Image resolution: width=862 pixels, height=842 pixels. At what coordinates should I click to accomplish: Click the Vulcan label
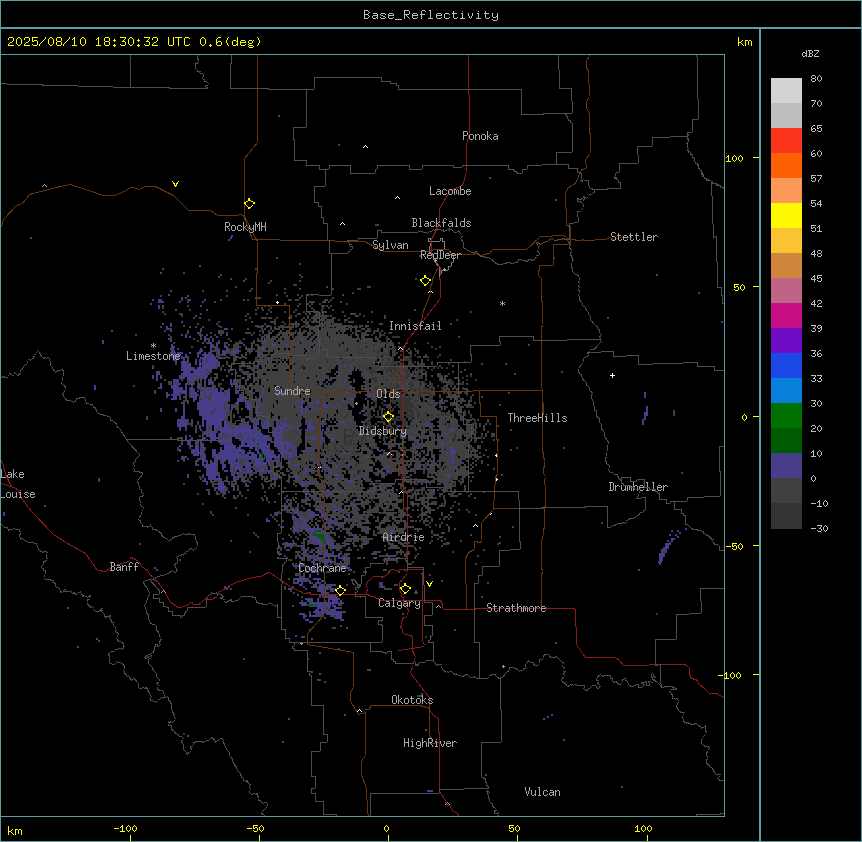click(542, 792)
